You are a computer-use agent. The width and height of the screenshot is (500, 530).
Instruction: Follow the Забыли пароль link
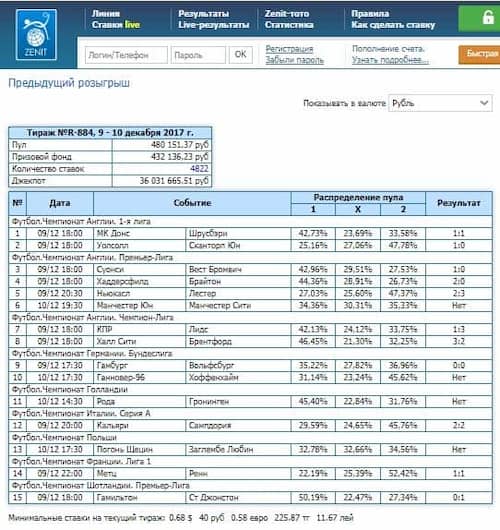click(x=294, y=60)
